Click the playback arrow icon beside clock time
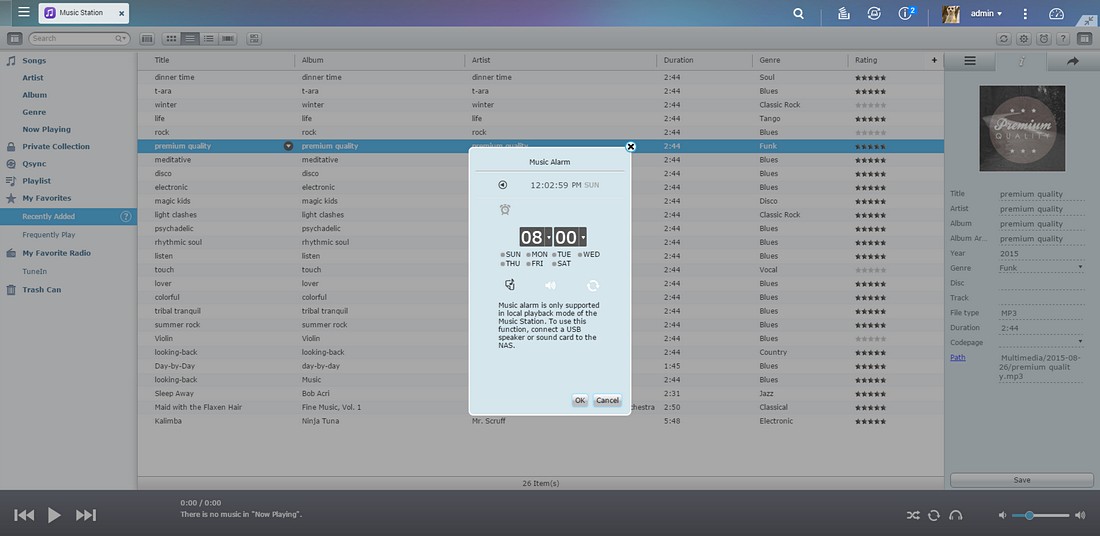 tap(502, 185)
